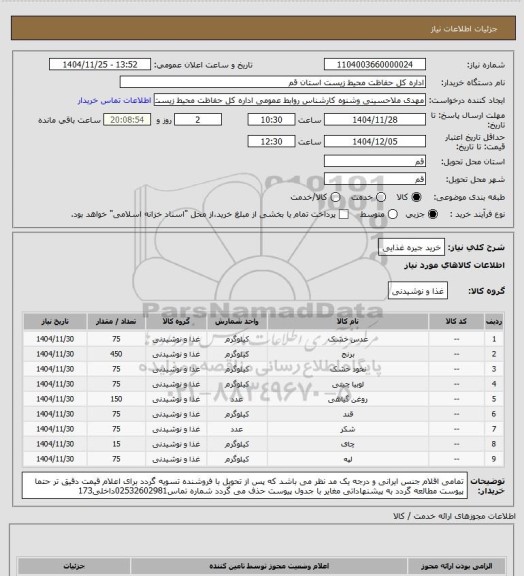Screen dimensions: 524x576
Task: Open the اطلاعات تماس خریدار link
Action: pyautogui.click(x=115, y=100)
